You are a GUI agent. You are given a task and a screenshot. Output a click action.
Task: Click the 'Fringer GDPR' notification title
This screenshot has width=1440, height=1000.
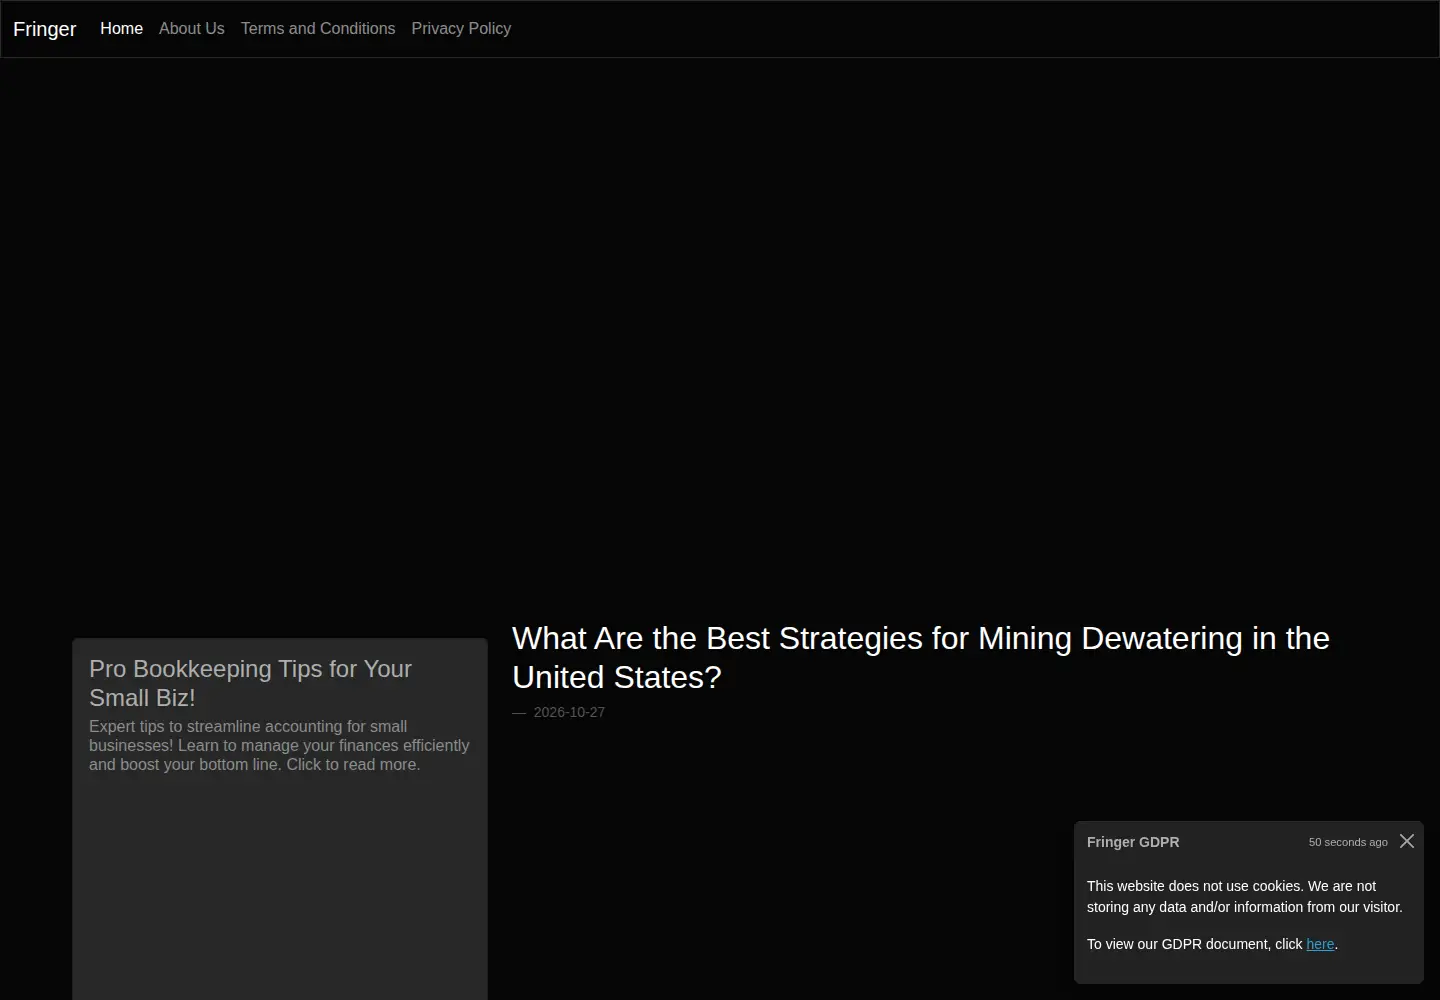point(1133,842)
